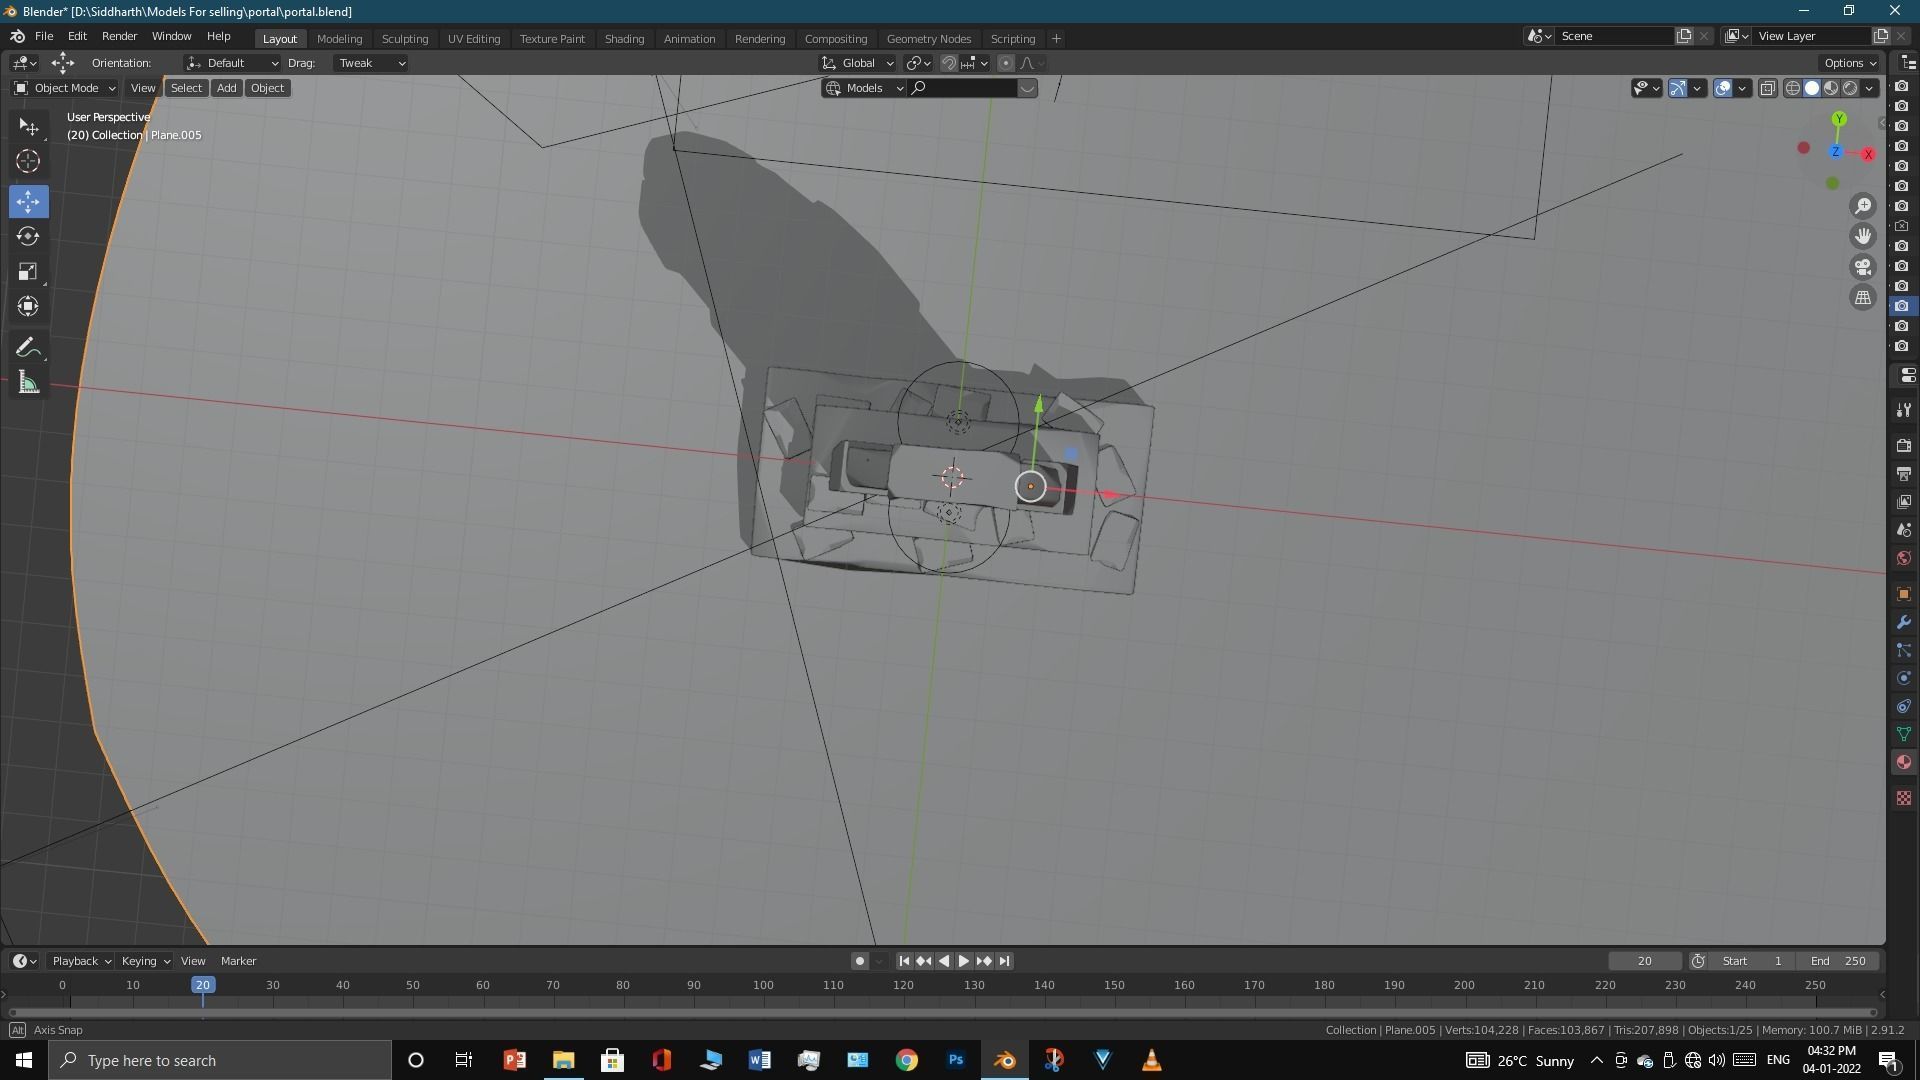Open the Models asset library dropdown
This screenshot has height=1080, width=1920.
coord(864,88)
